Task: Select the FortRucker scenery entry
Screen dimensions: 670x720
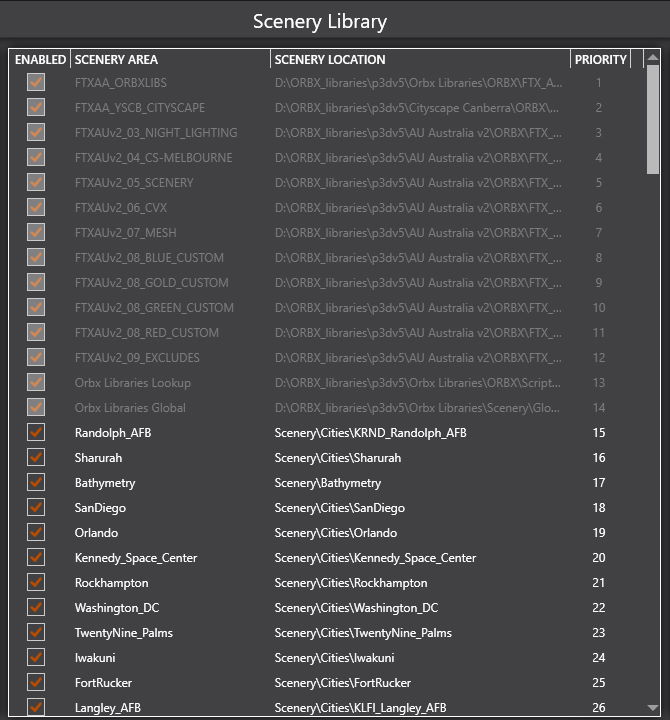Action: tap(103, 683)
